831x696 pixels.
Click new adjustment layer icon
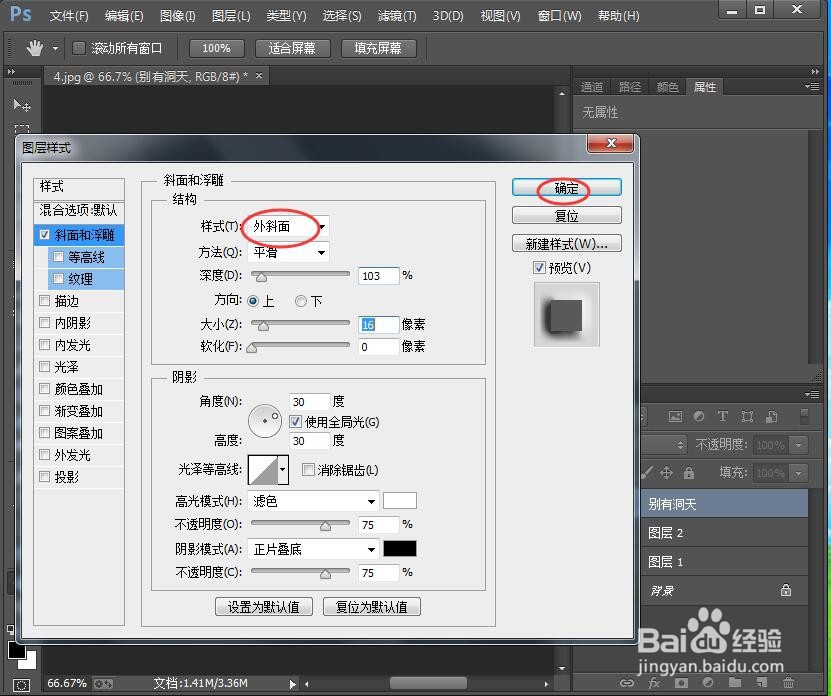(x=708, y=683)
